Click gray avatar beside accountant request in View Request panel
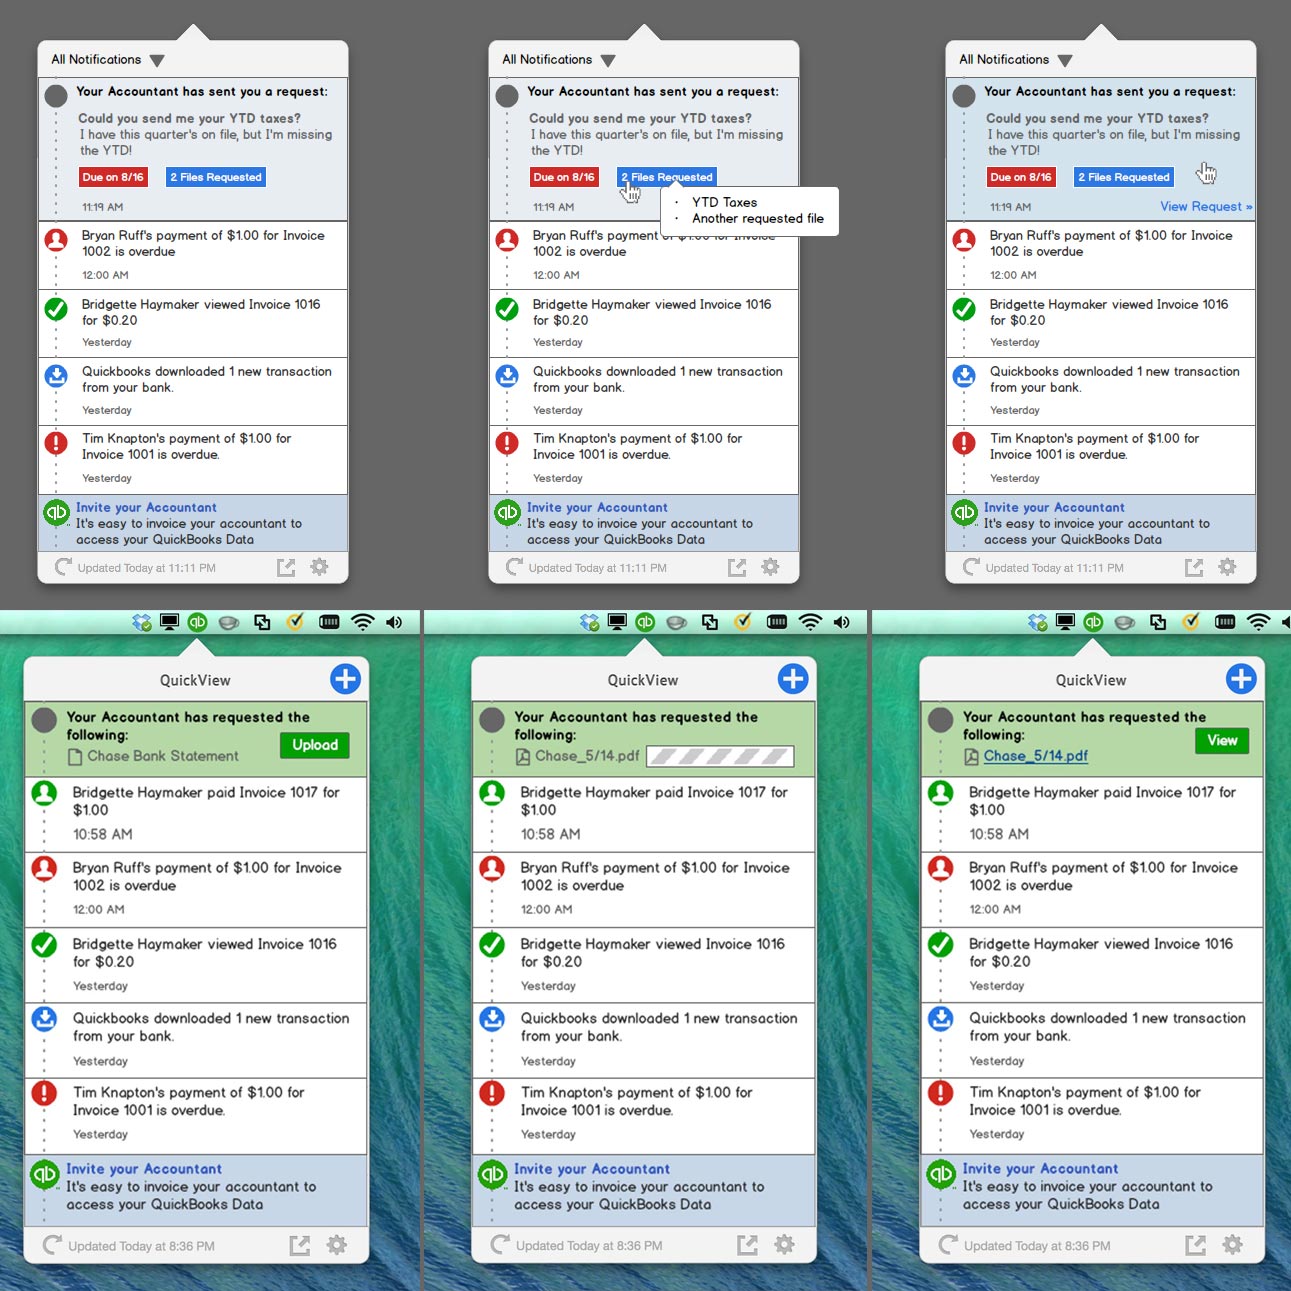Screen dimensions: 1291x1291 click(964, 96)
